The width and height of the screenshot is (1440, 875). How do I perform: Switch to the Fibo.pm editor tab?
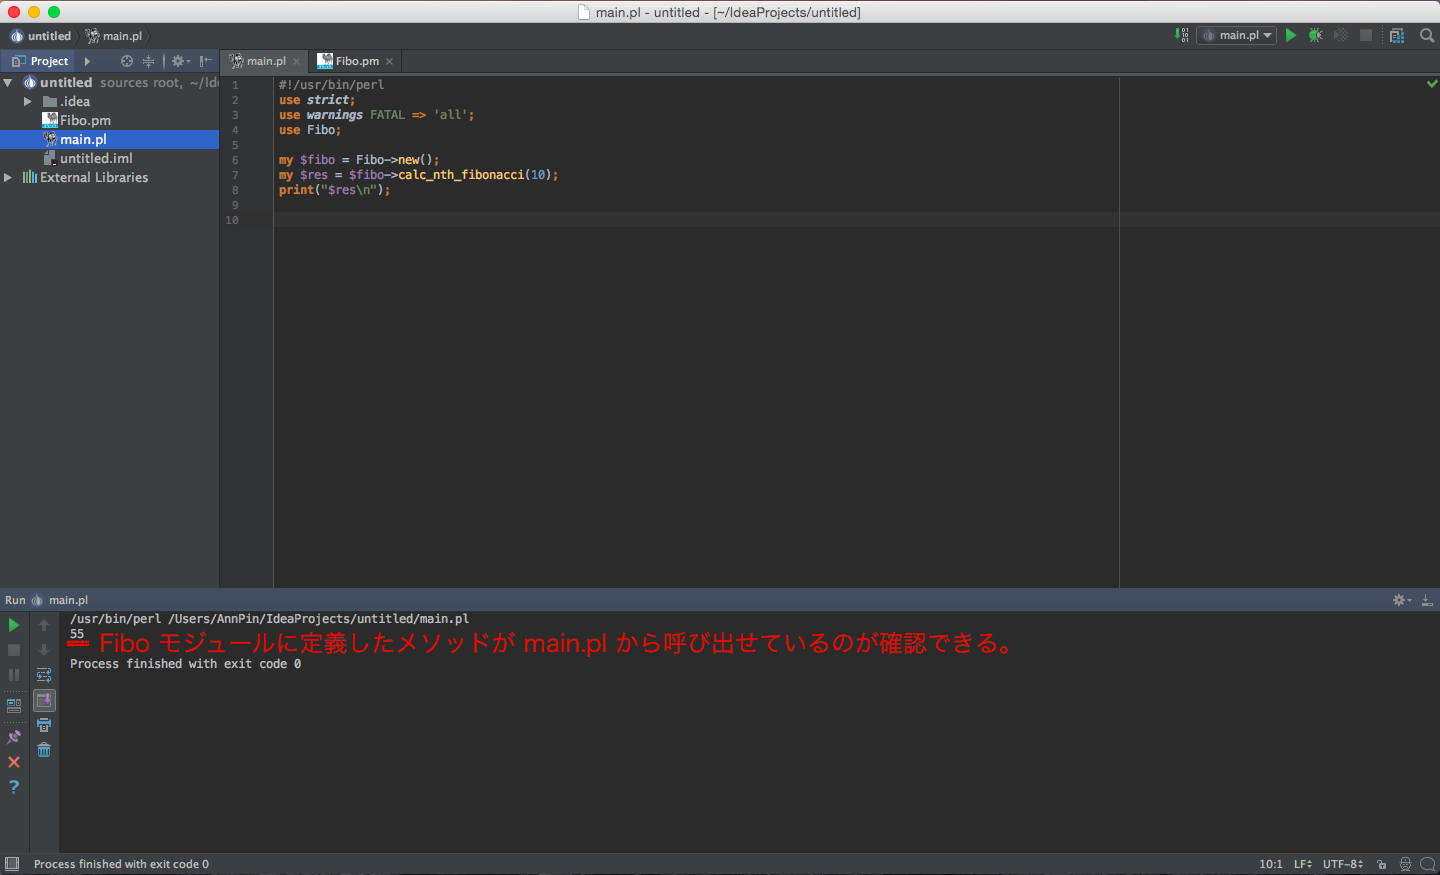point(356,61)
